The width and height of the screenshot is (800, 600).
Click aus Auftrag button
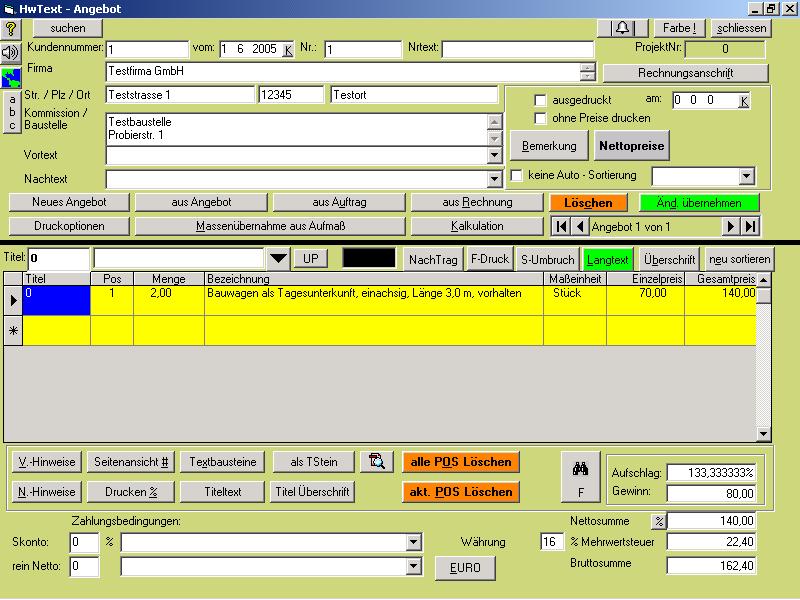click(x=339, y=202)
